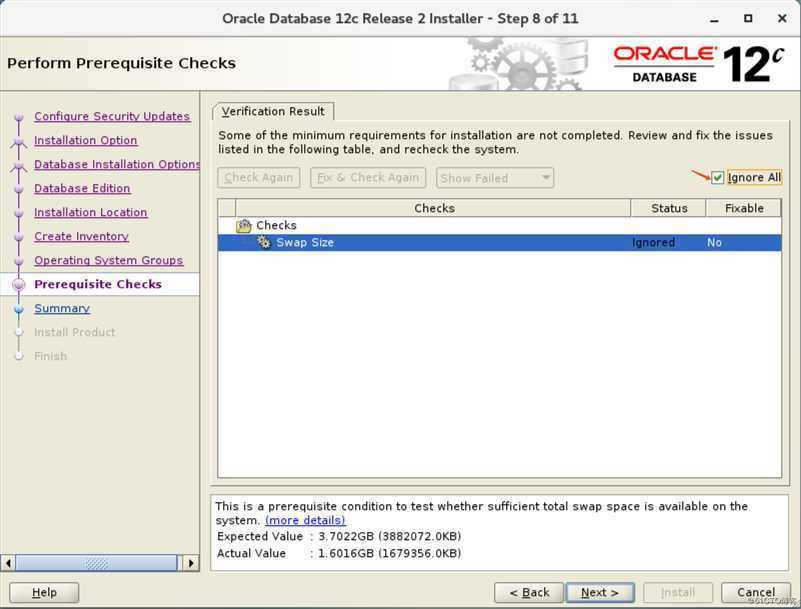Select the Swap Size row
This screenshot has width=801, height=609.
tap(499, 243)
